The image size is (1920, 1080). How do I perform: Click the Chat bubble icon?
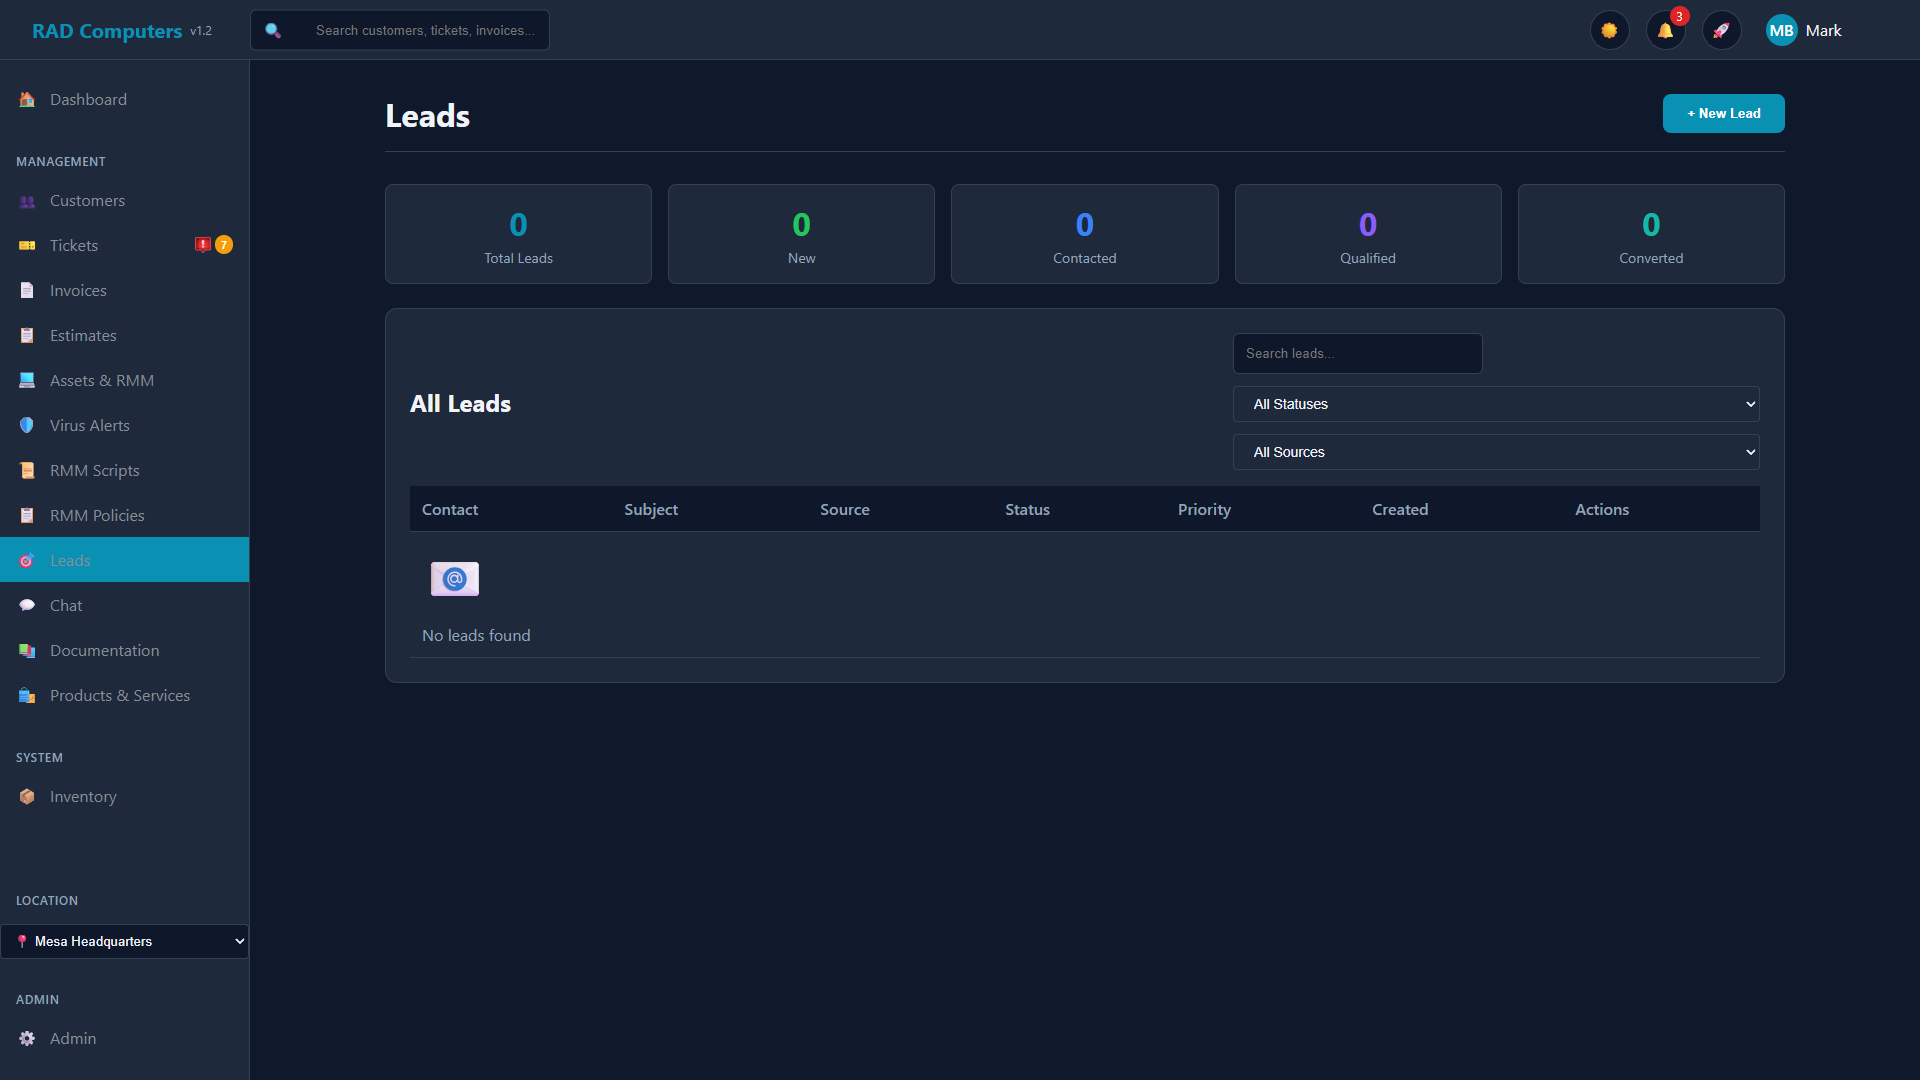[26, 605]
